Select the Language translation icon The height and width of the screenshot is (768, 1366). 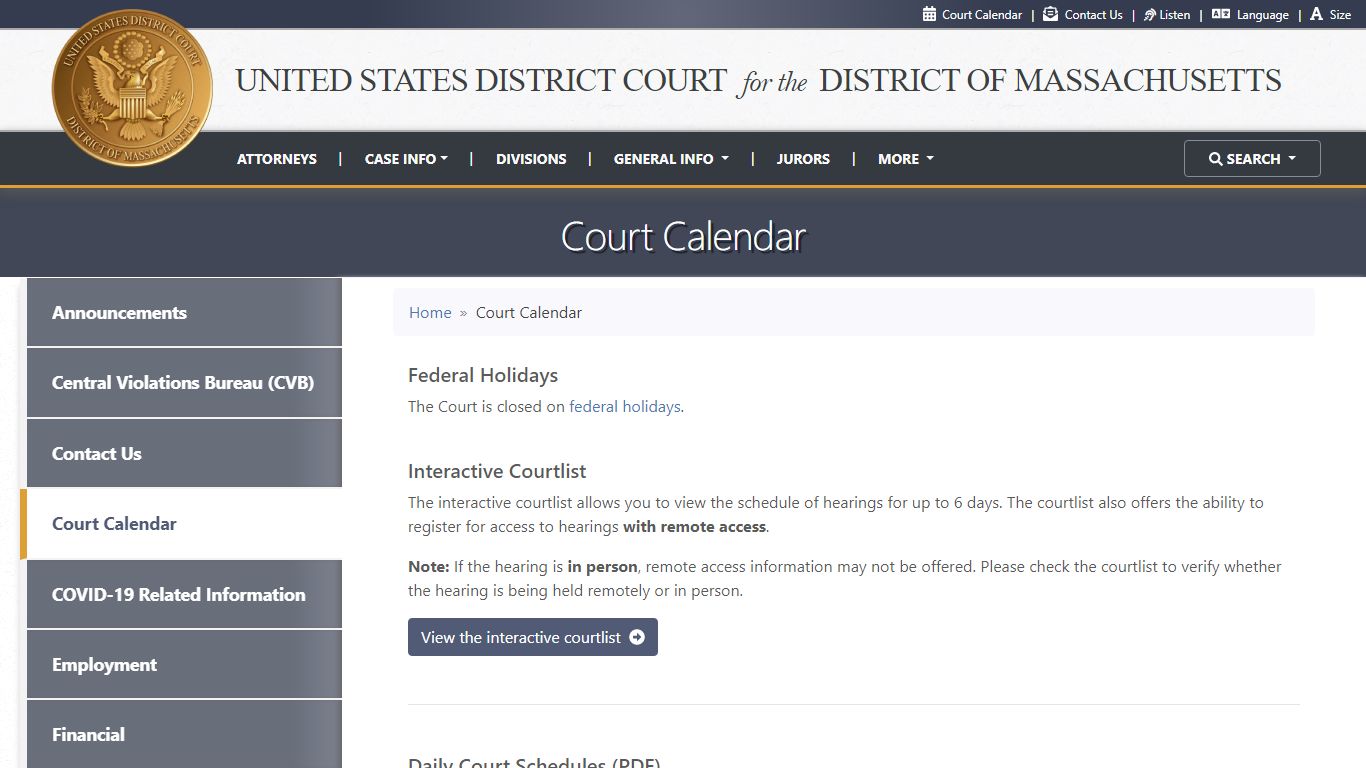point(1221,14)
